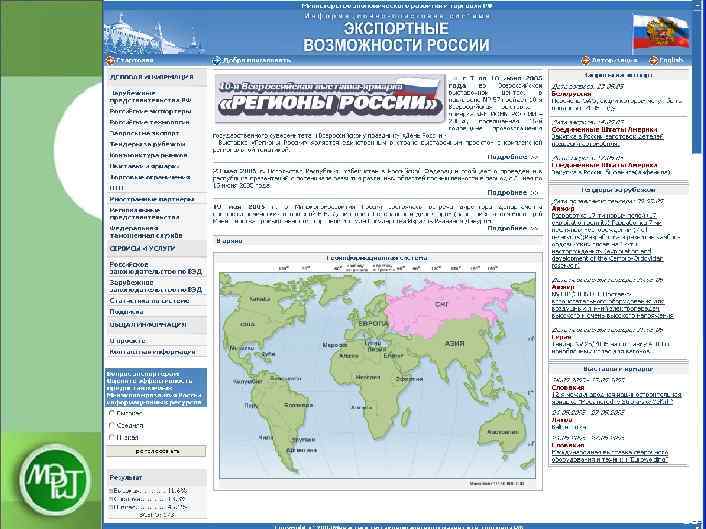Click the ЕВРОПА label on the map
Viewport: 706px width, 529px height.
(x=373, y=323)
